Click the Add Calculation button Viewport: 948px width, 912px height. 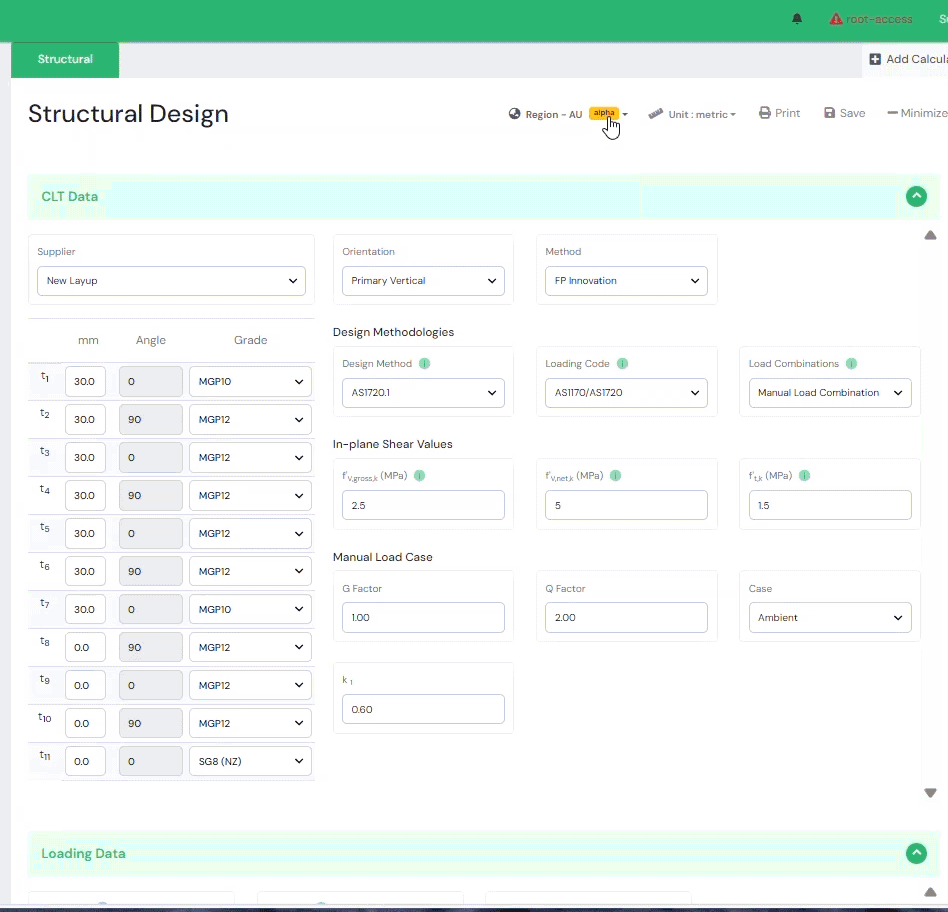pyautogui.click(x=908, y=60)
